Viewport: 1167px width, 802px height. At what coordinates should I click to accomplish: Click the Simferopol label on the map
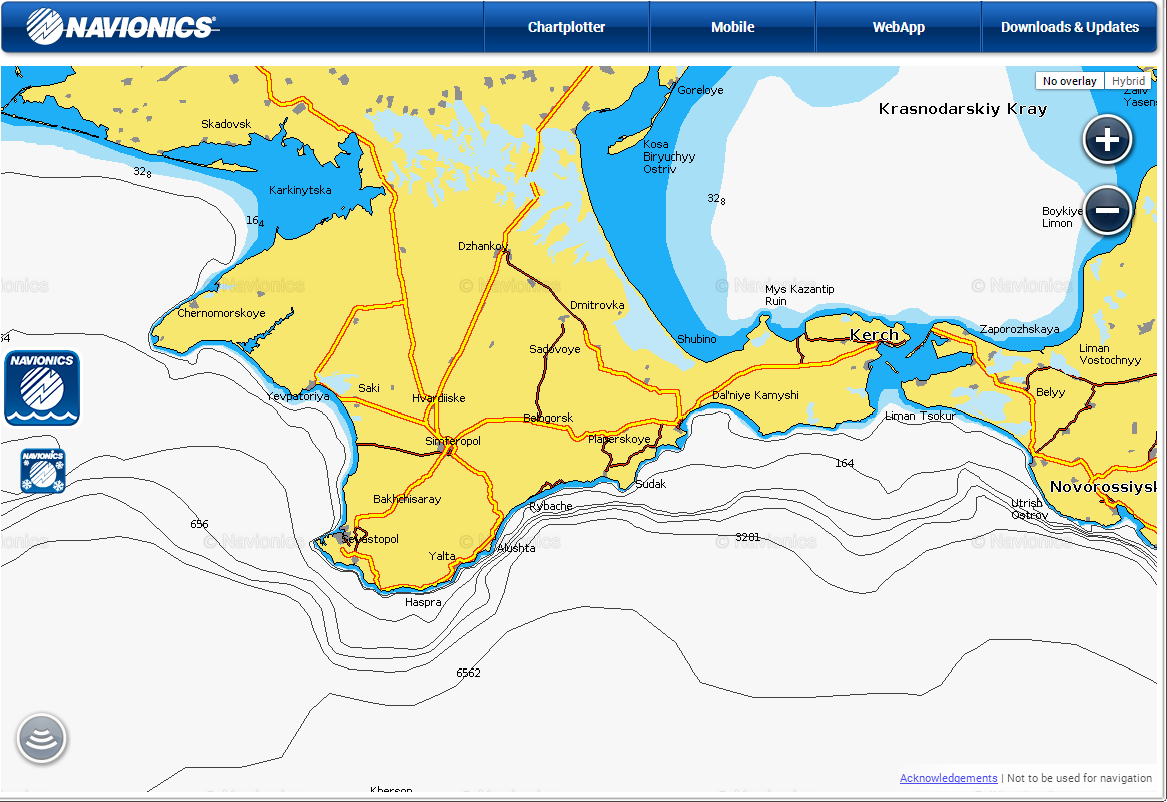pyautogui.click(x=453, y=441)
